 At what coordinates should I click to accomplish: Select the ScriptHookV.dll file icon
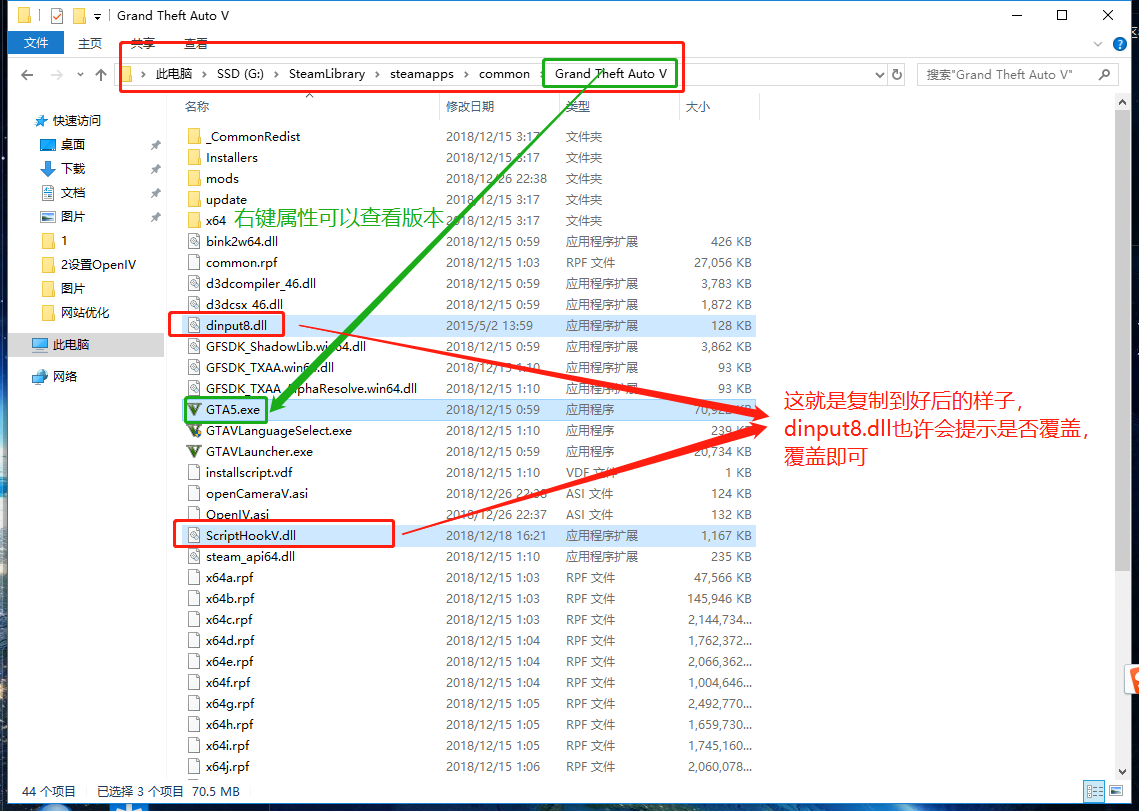193,536
